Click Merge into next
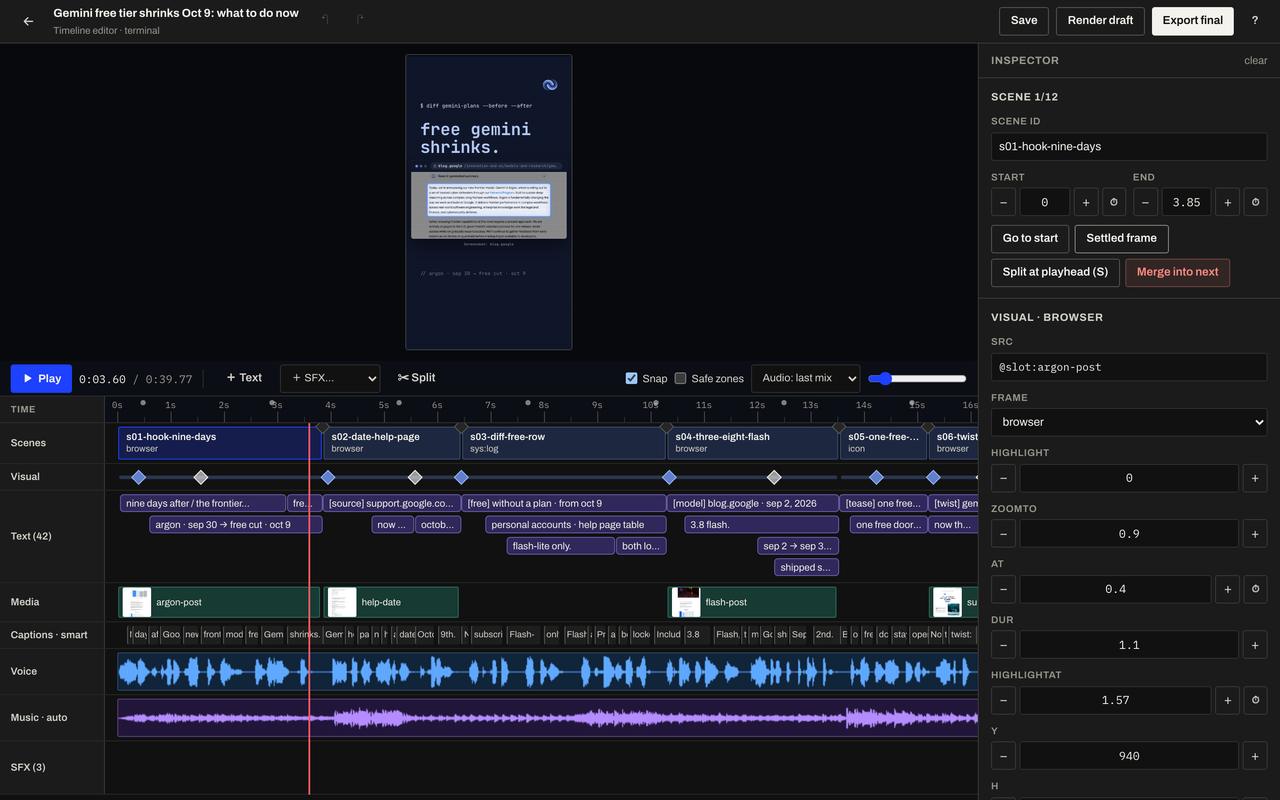 tap(1177, 272)
